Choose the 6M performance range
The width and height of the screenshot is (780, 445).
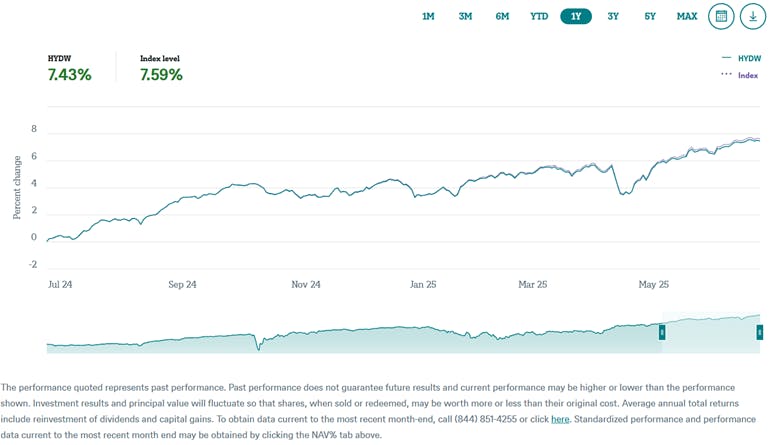point(502,16)
